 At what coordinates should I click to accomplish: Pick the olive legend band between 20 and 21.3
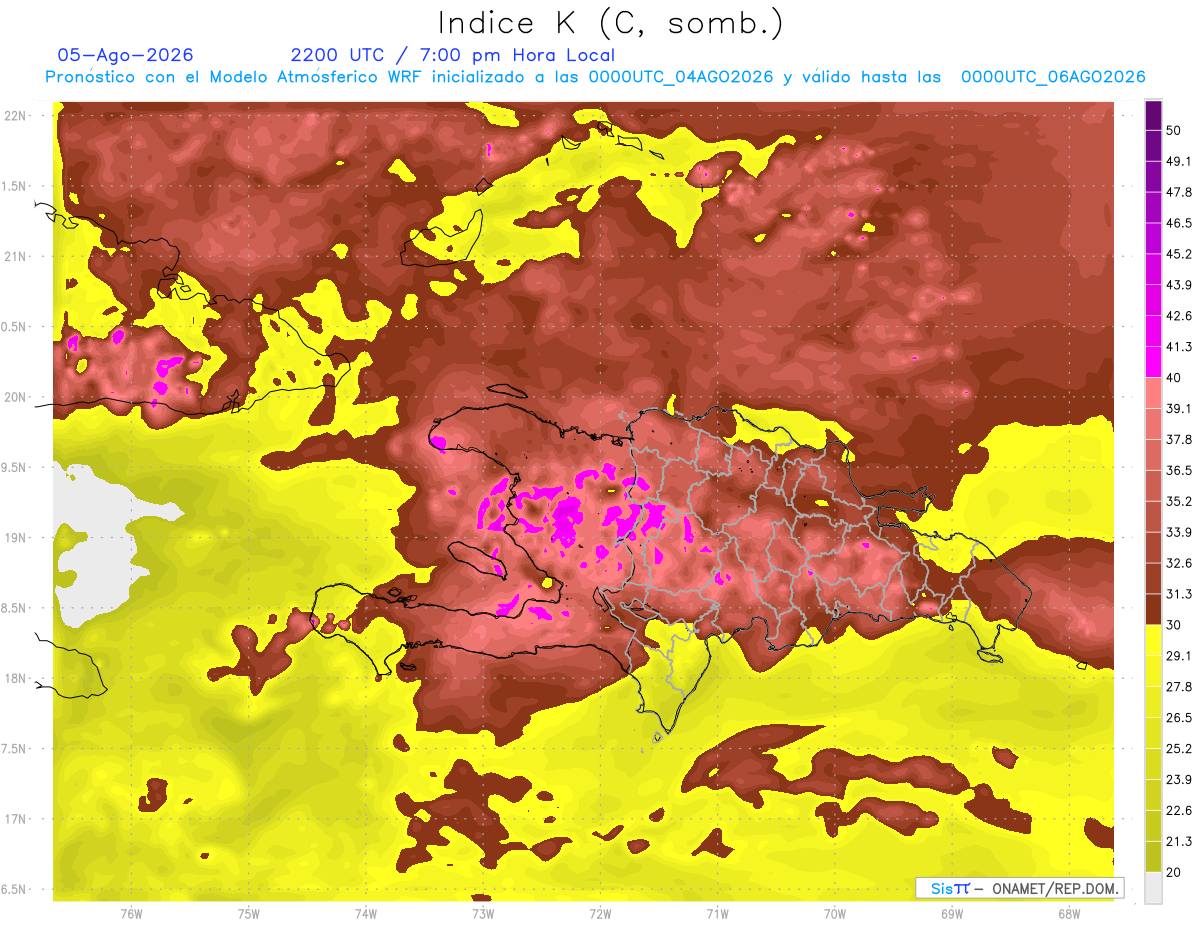point(1153,856)
